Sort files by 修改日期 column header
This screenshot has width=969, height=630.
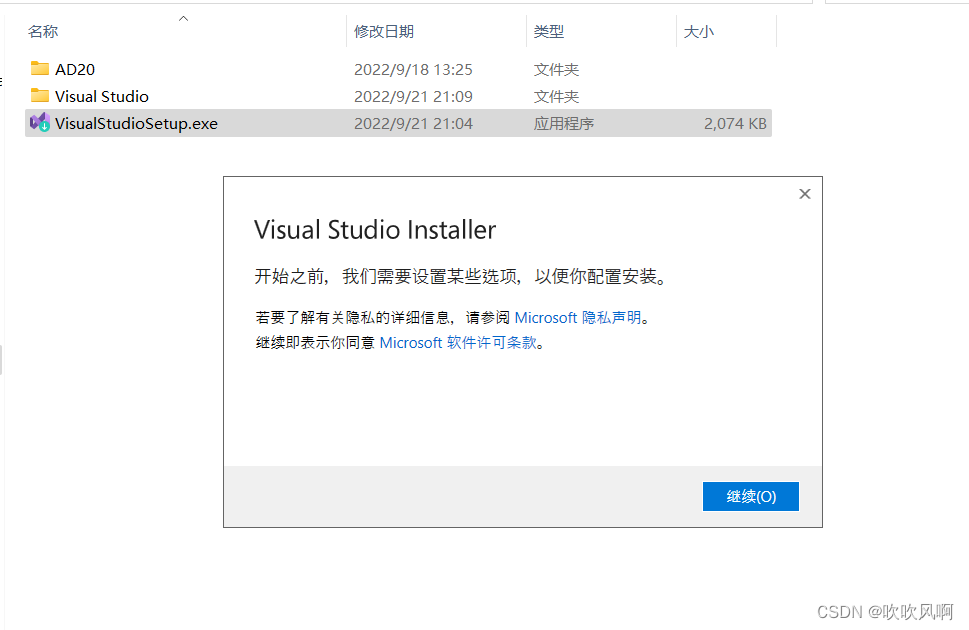click(384, 32)
